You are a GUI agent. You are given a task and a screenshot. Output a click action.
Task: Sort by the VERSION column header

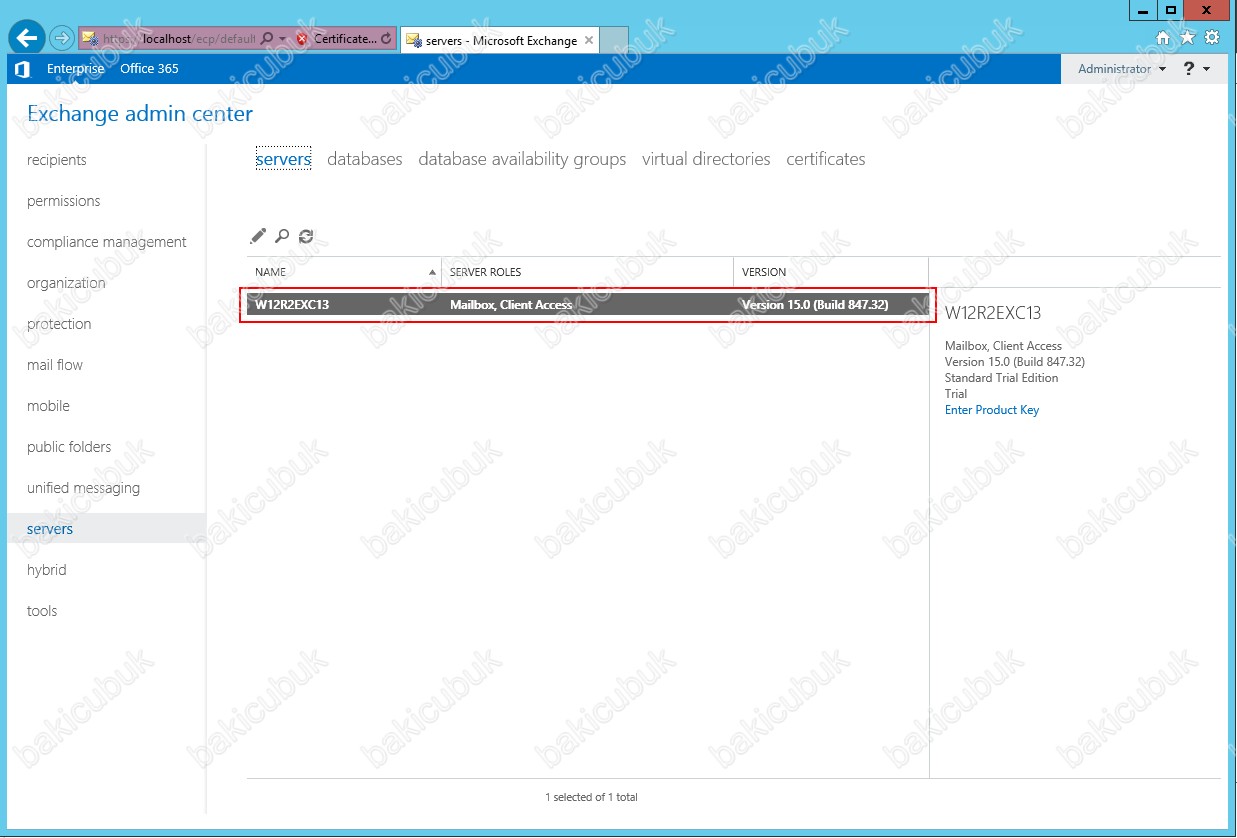tap(831, 272)
